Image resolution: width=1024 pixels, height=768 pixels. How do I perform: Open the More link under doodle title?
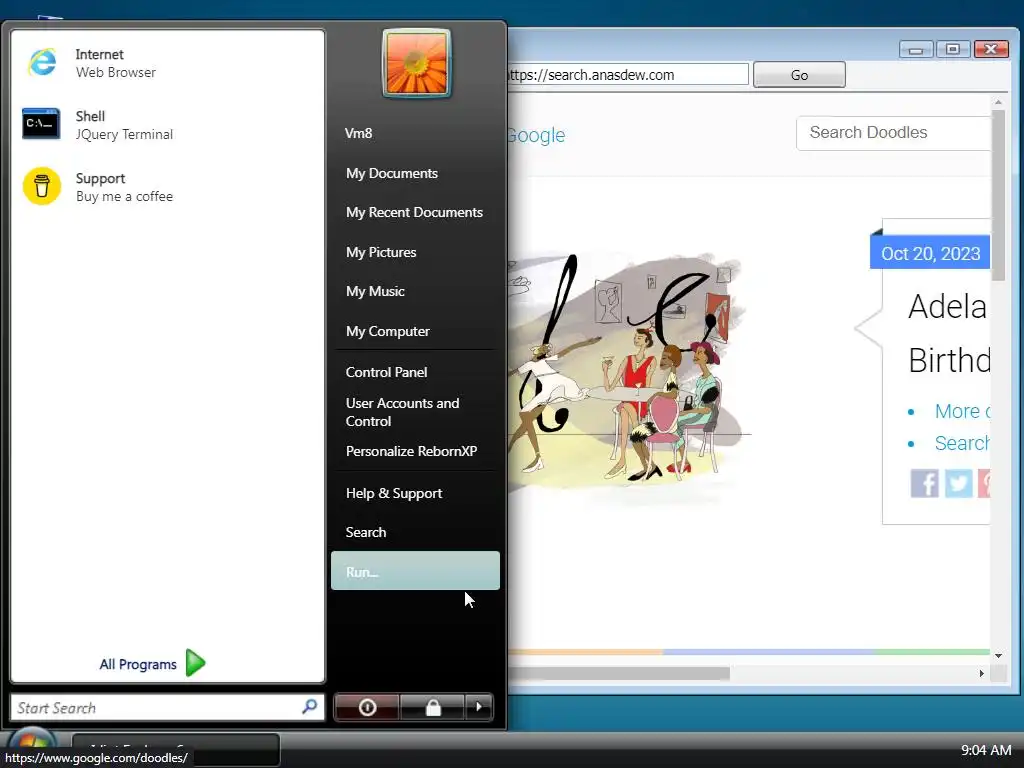click(x=963, y=411)
